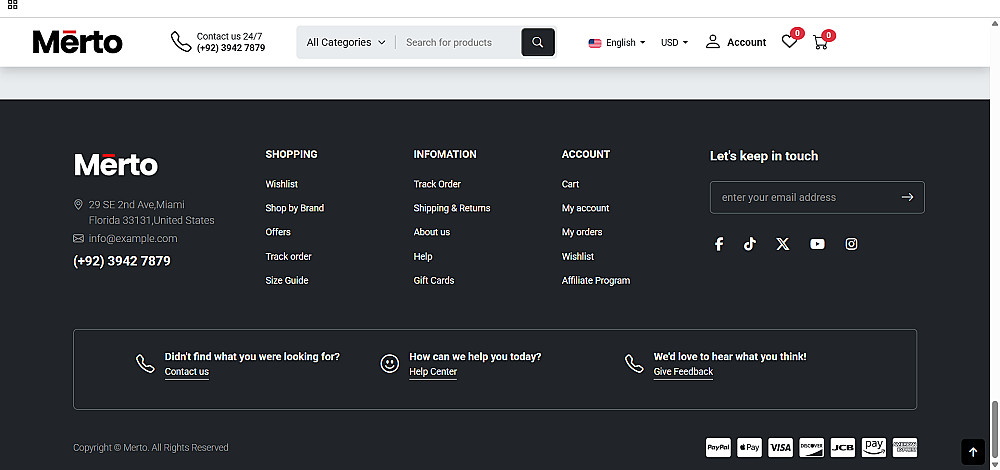
Task: Open the shopping cart icon
Action: [x=820, y=42]
